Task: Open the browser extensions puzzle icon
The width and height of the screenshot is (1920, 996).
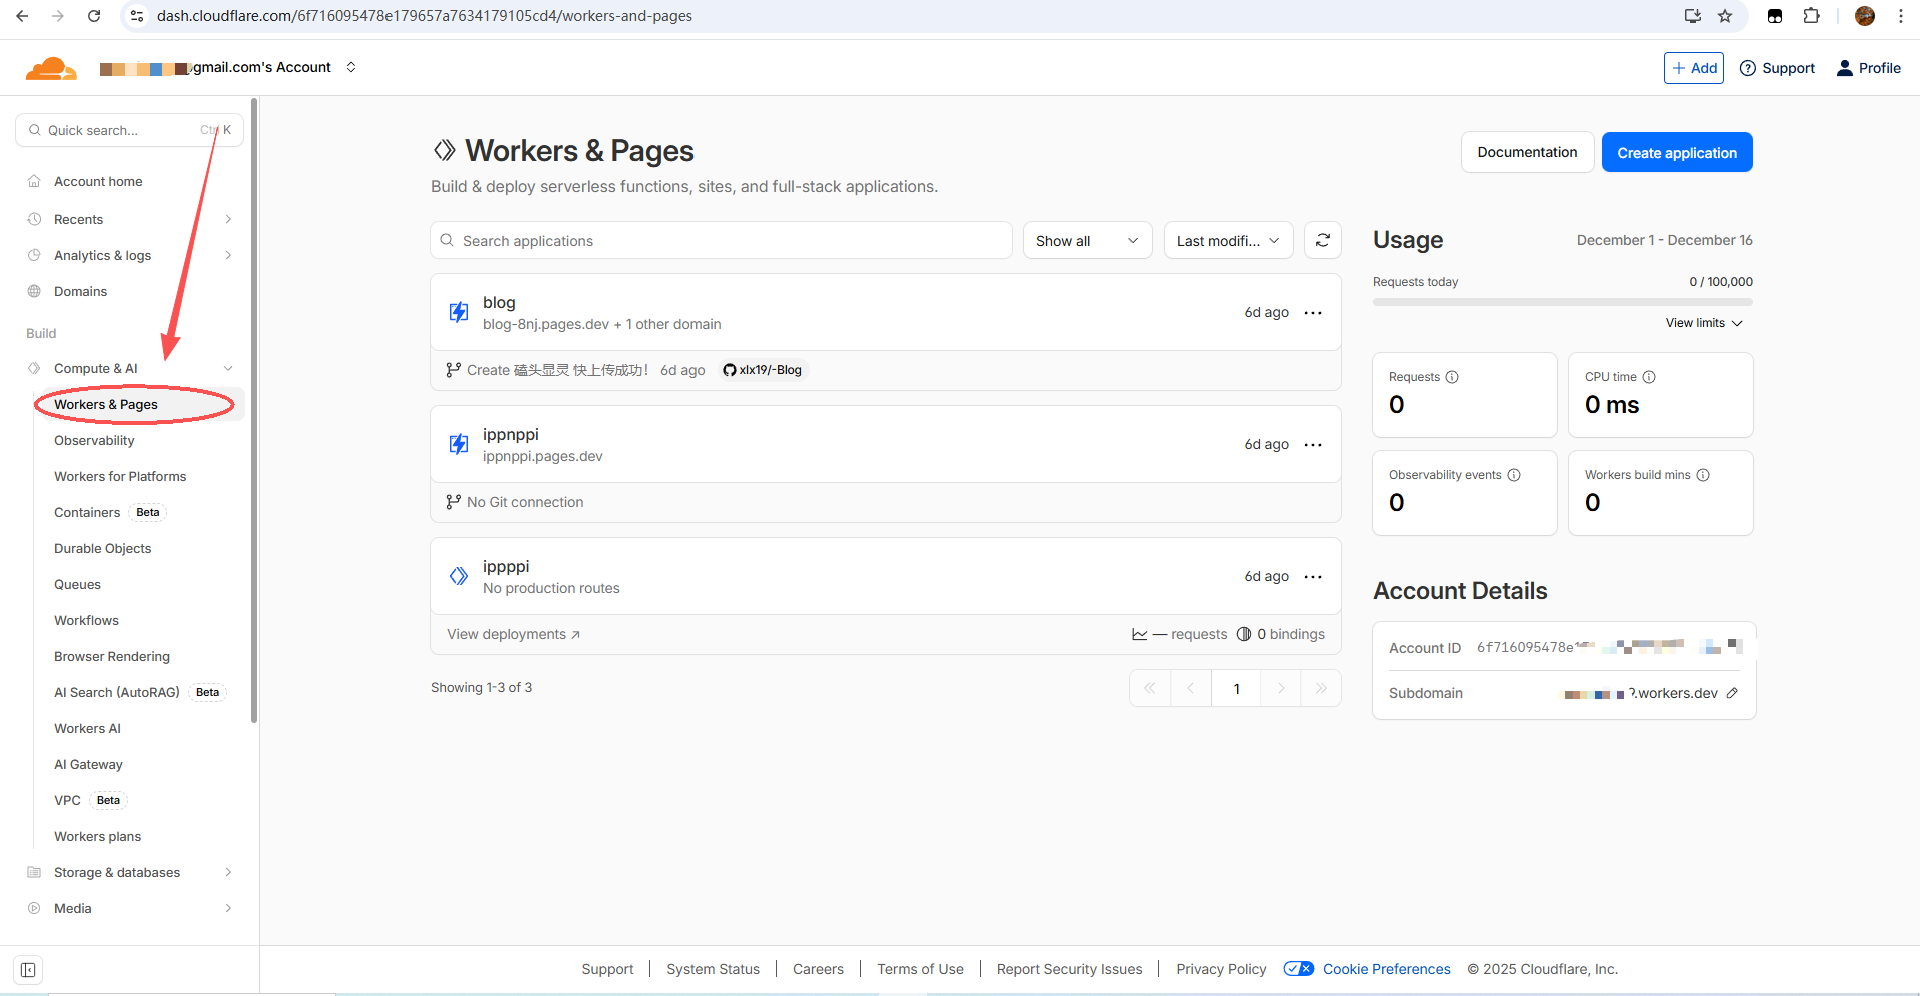Action: pos(1811,16)
